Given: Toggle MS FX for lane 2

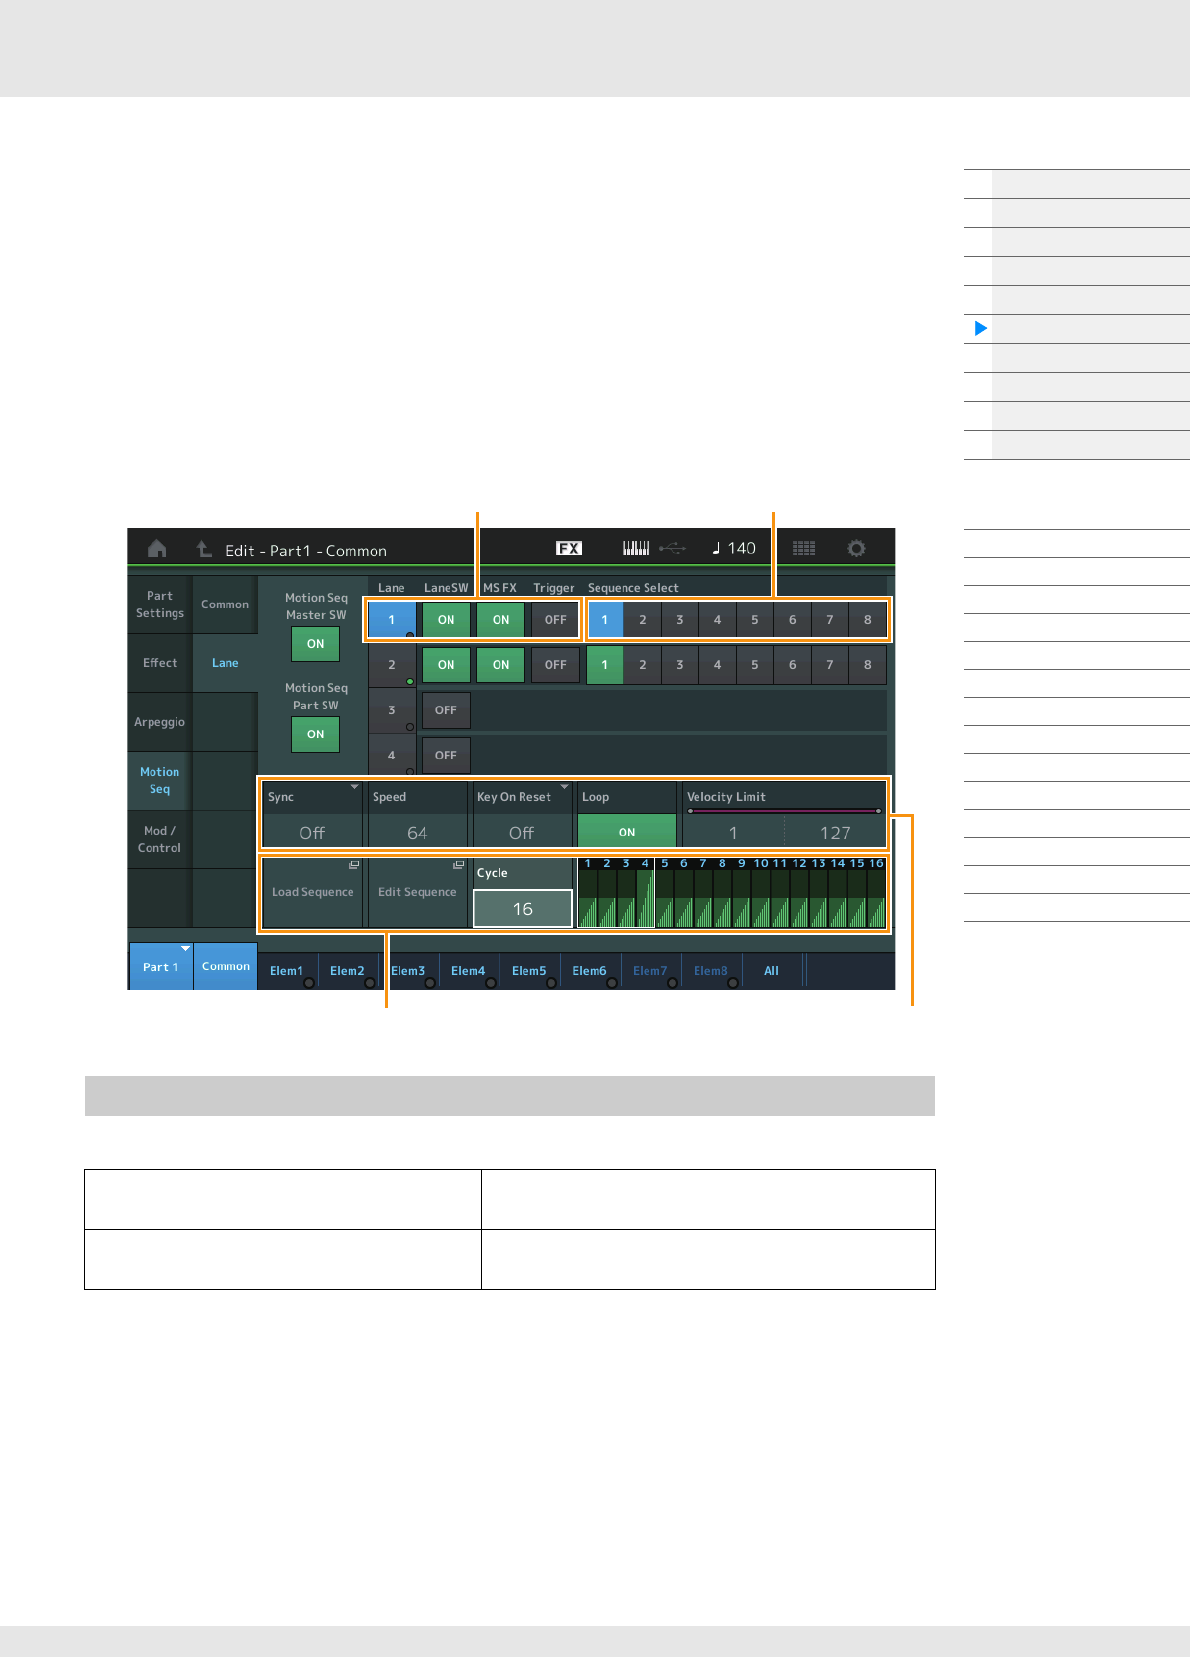Looking at the screenshot, I should pos(501,665).
